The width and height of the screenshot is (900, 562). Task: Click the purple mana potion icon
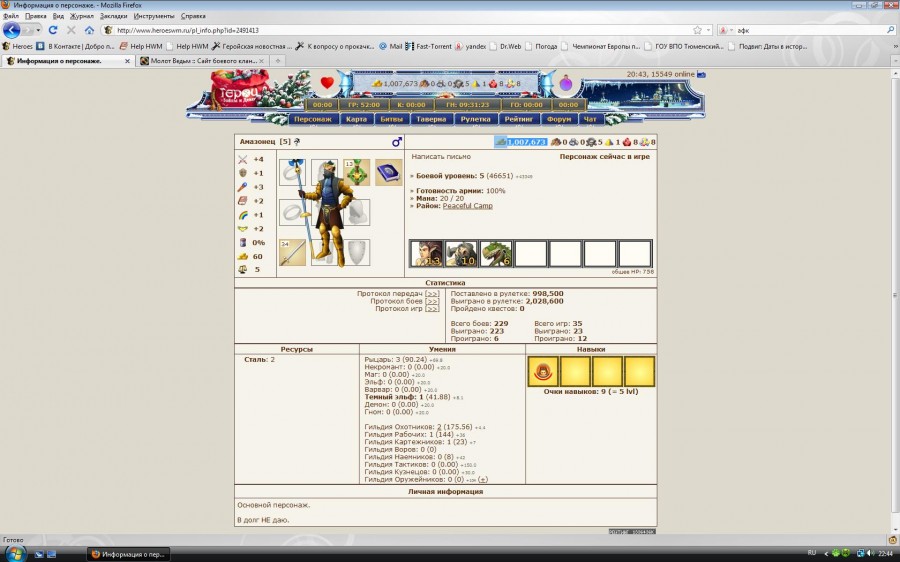pos(566,84)
